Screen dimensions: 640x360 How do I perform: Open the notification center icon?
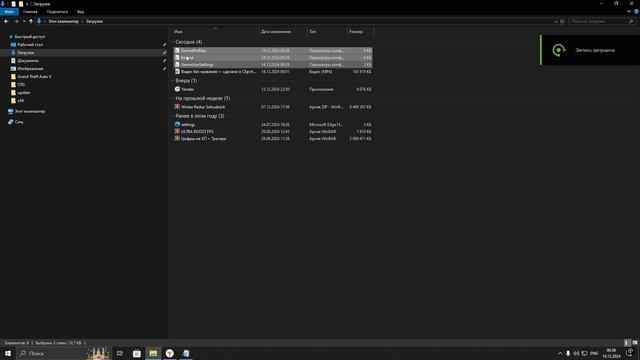click(630, 353)
